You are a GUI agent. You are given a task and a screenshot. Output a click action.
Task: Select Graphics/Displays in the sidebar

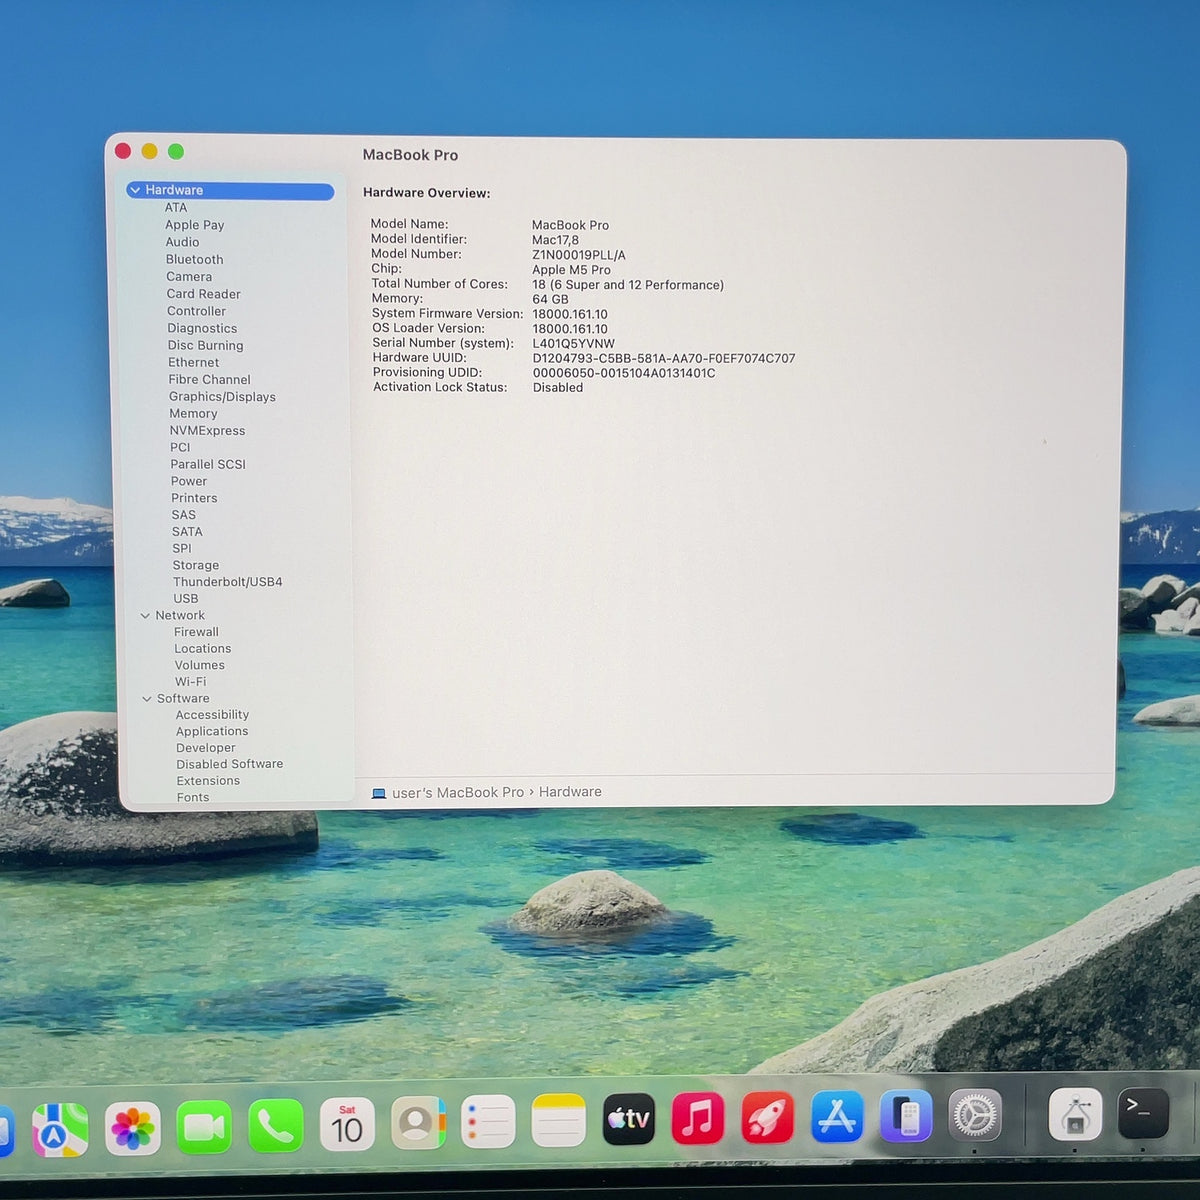click(x=222, y=397)
